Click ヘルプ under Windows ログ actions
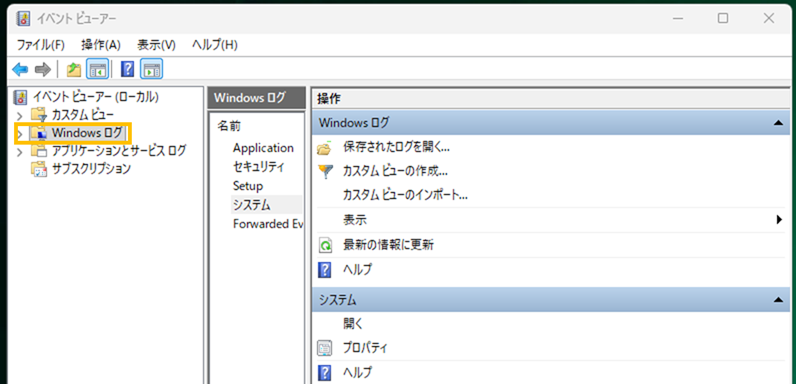The height and width of the screenshot is (384, 796). tap(358, 270)
